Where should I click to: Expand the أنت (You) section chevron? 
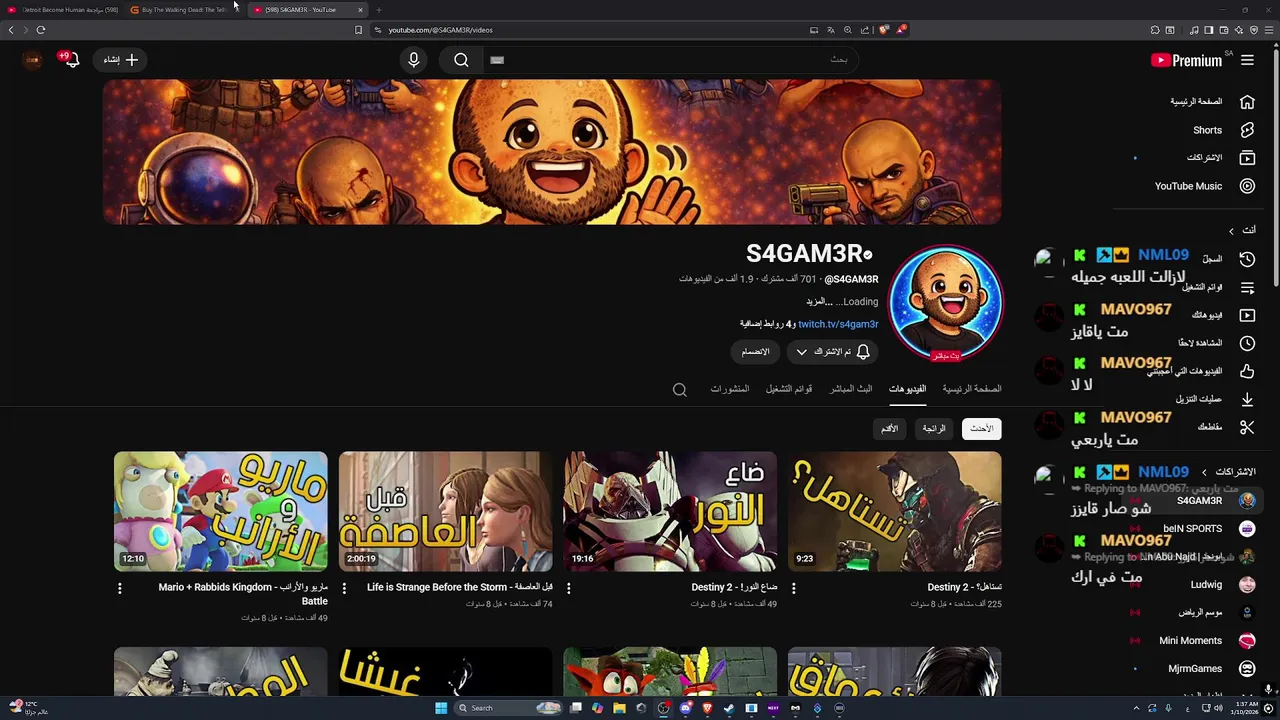(1232, 230)
